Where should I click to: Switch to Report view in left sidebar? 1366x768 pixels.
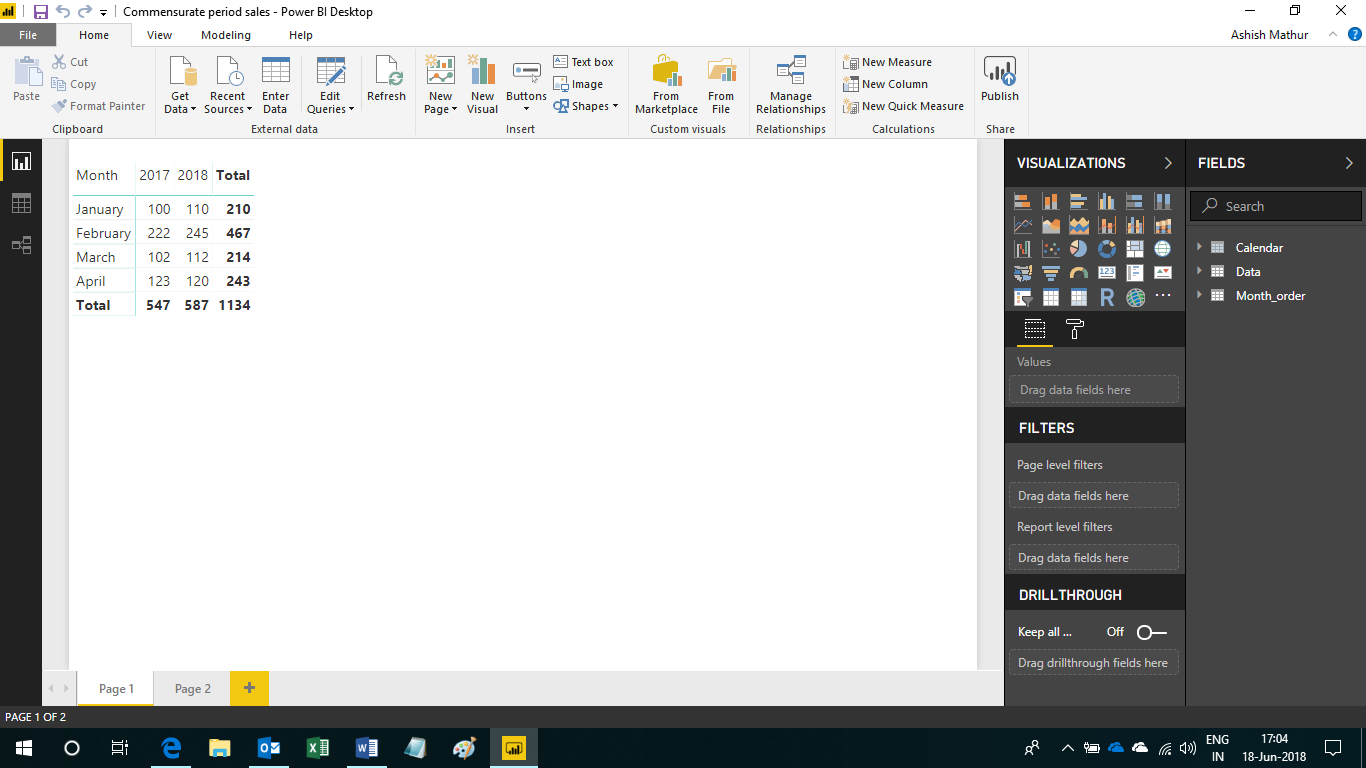coord(21,161)
